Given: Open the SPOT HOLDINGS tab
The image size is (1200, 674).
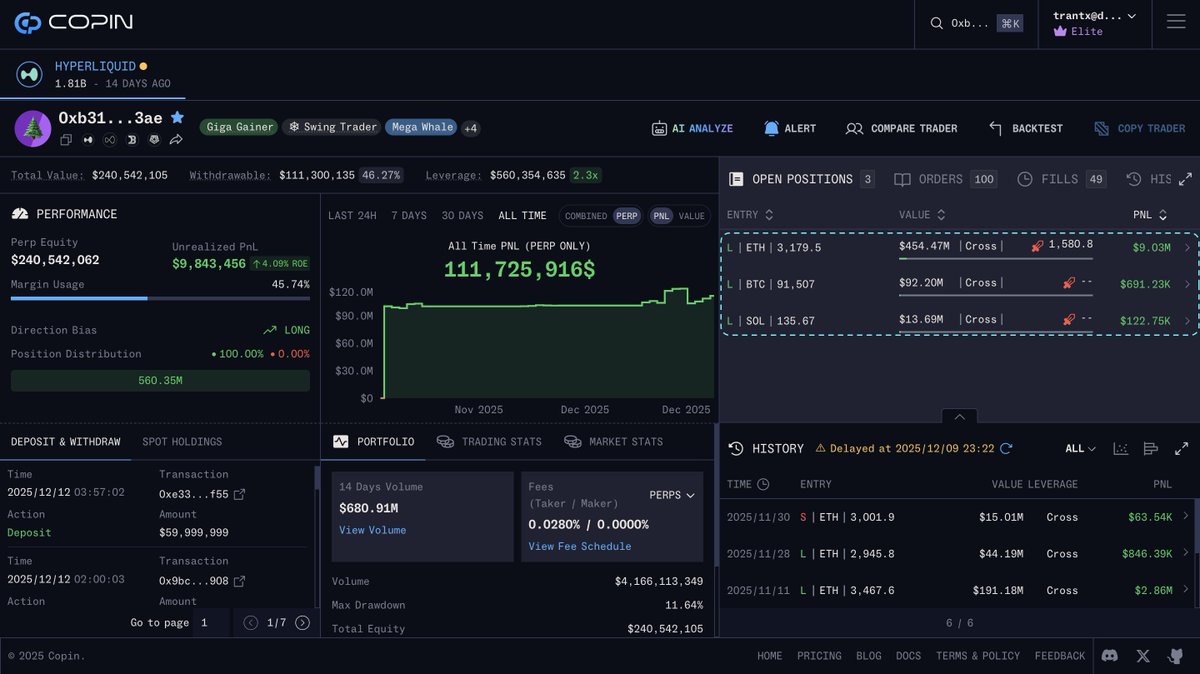Looking at the screenshot, I should 182,442.
